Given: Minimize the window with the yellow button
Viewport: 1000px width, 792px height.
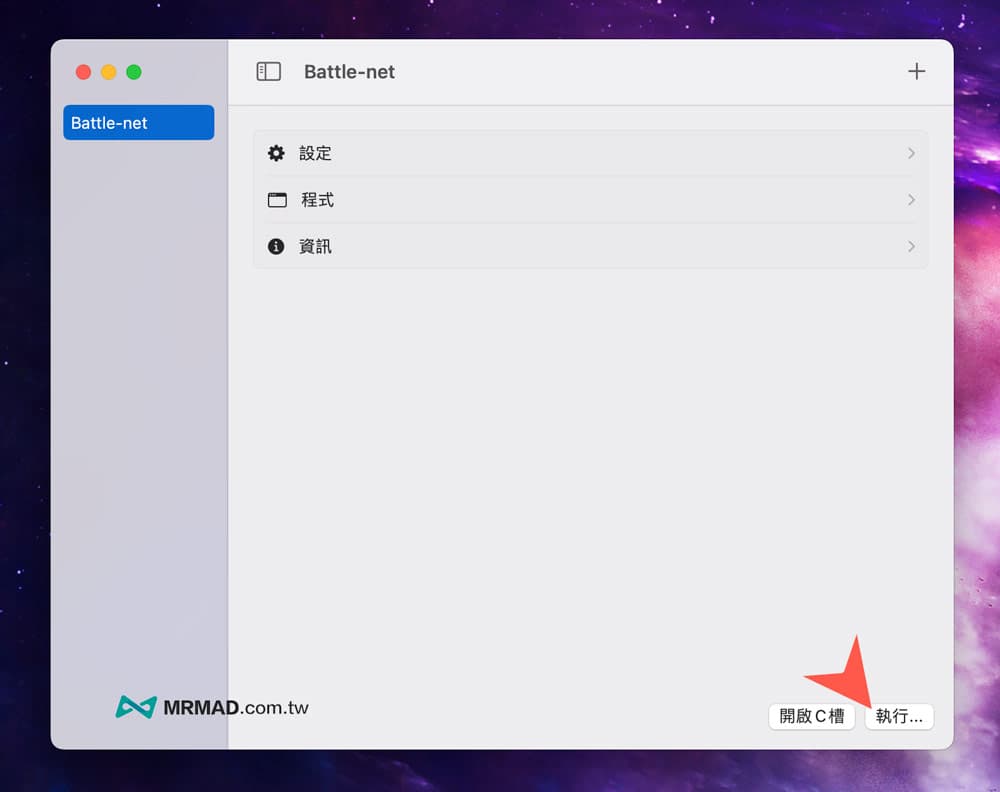Looking at the screenshot, I should click(109, 72).
